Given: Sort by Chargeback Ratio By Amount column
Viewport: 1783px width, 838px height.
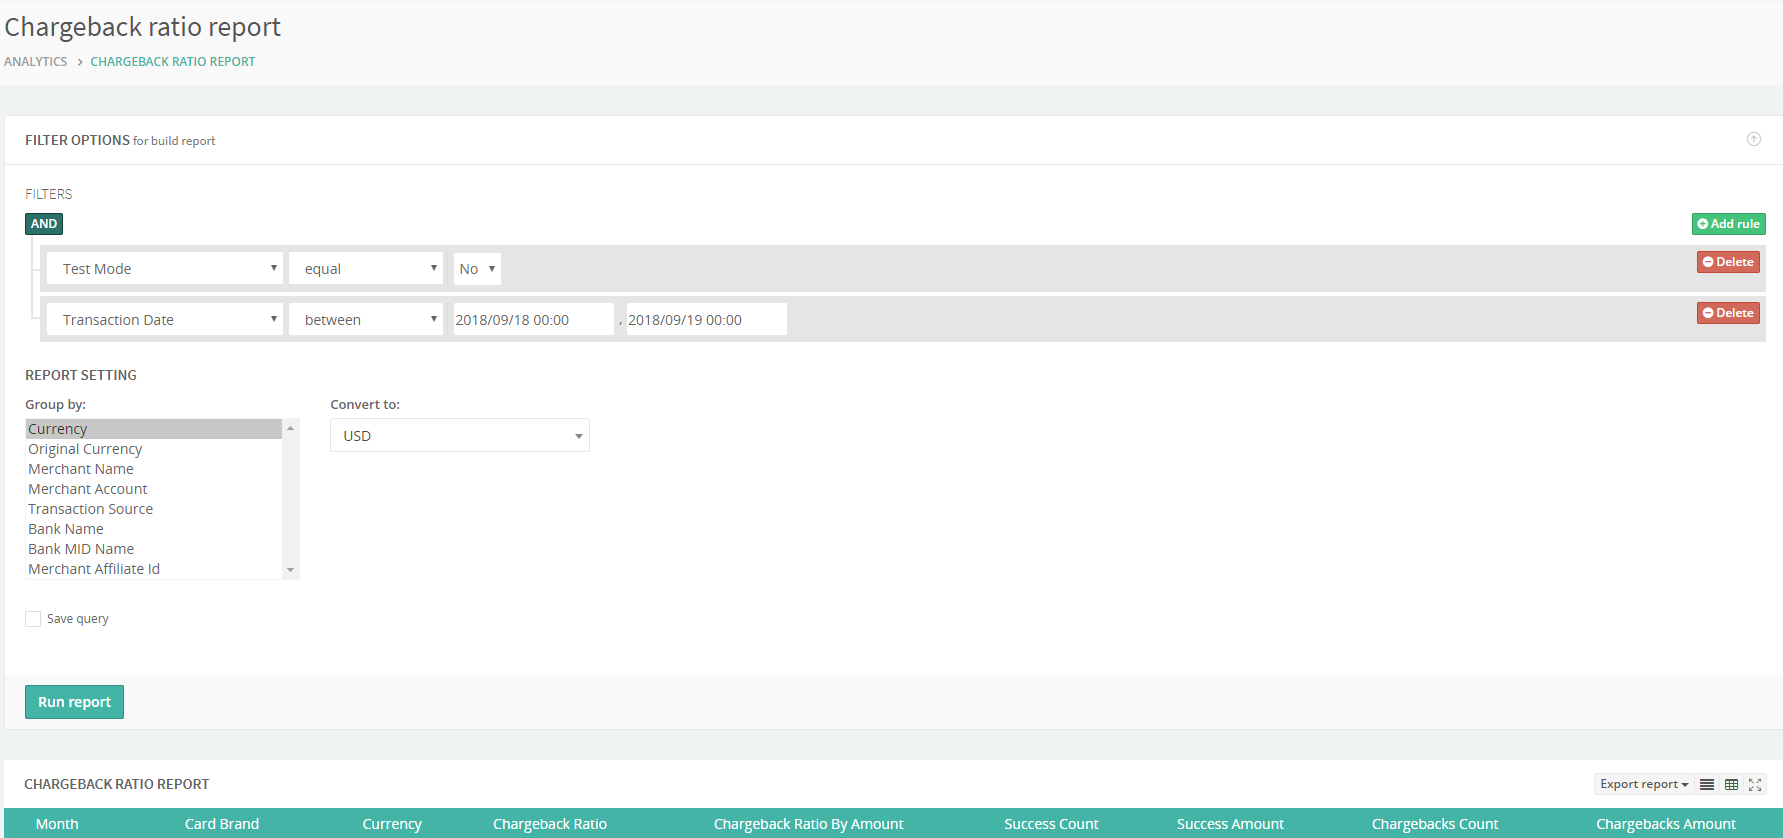Looking at the screenshot, I should pos(808,824).
